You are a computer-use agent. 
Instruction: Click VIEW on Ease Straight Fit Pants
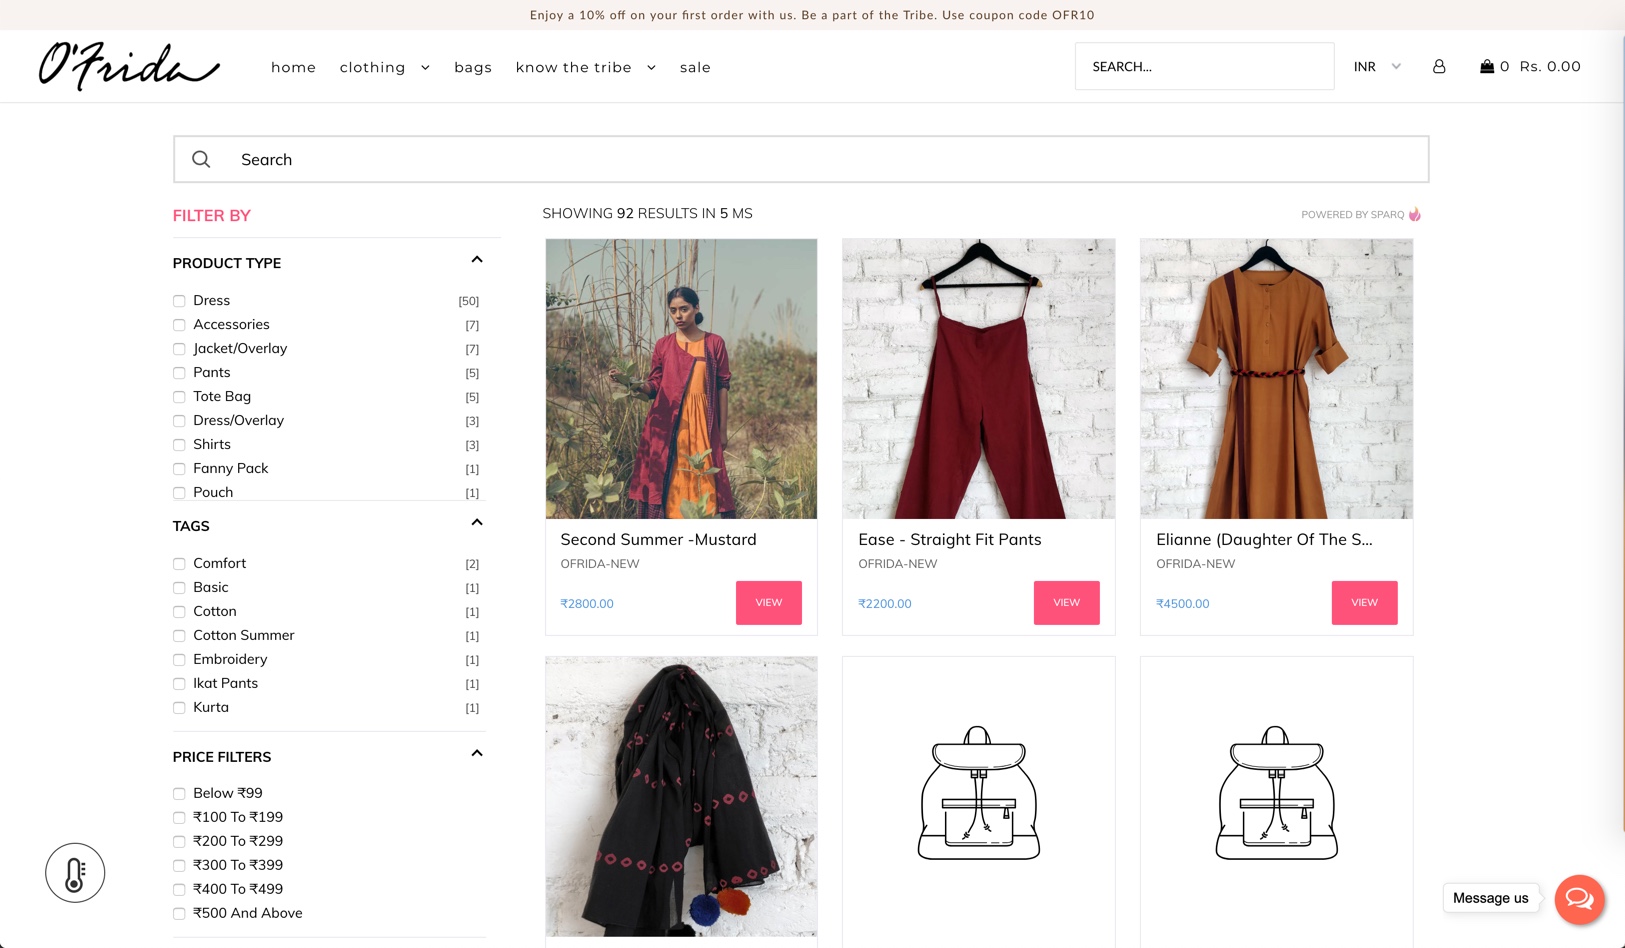pyautogui.click(x=1066, y=602)
